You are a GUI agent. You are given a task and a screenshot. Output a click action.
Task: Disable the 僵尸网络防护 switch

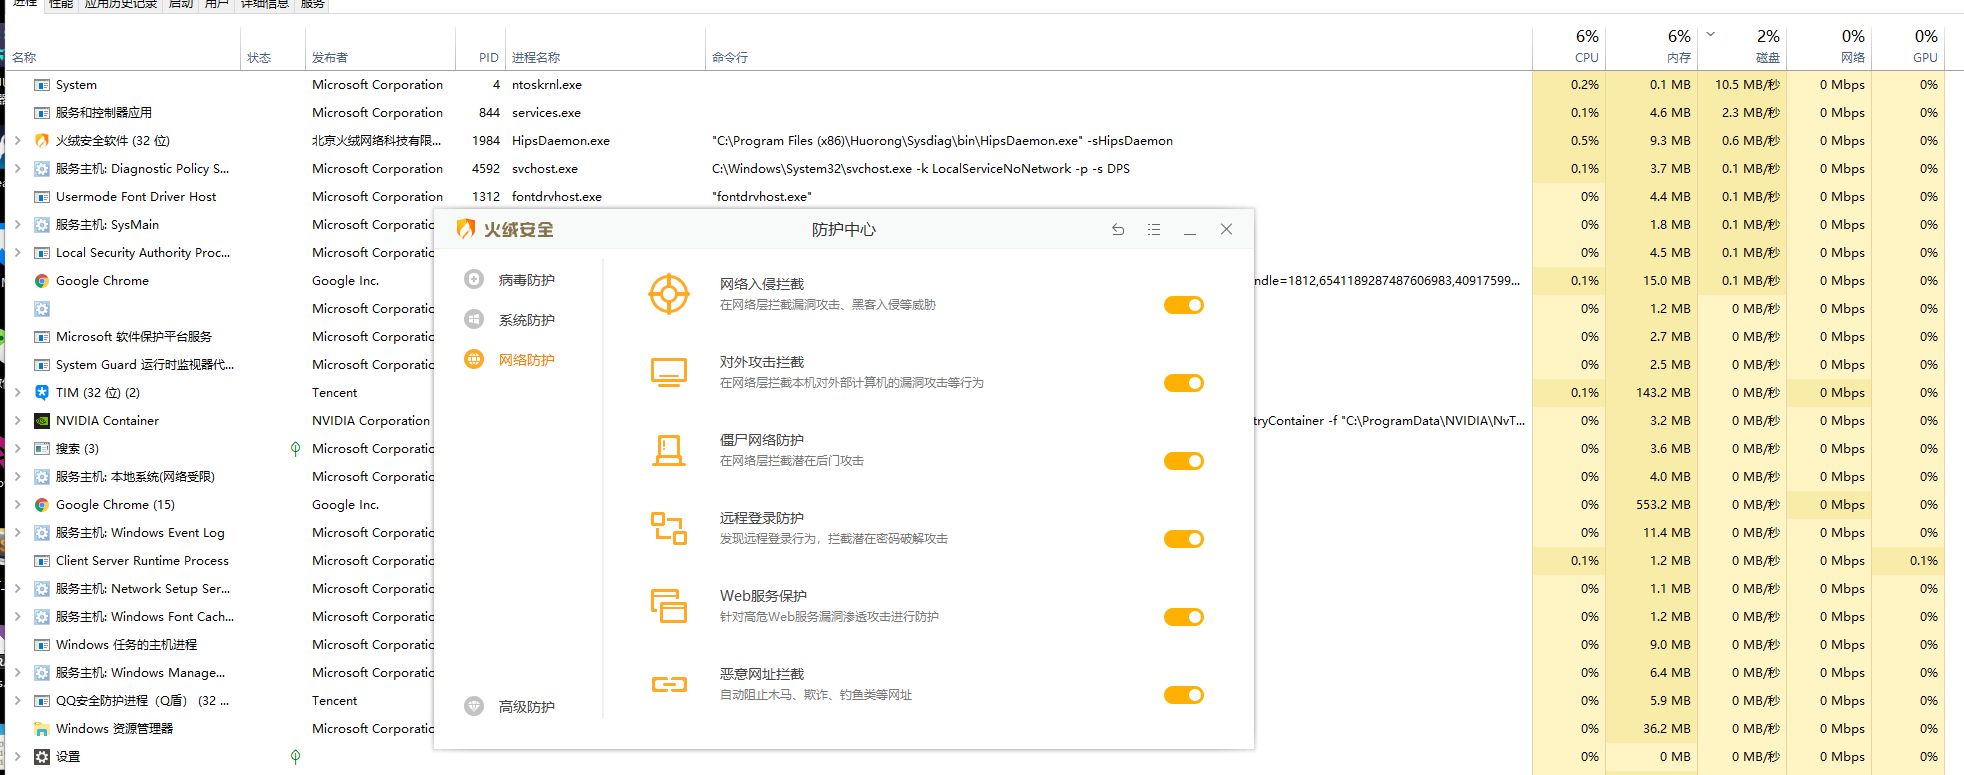point(1184,461)
